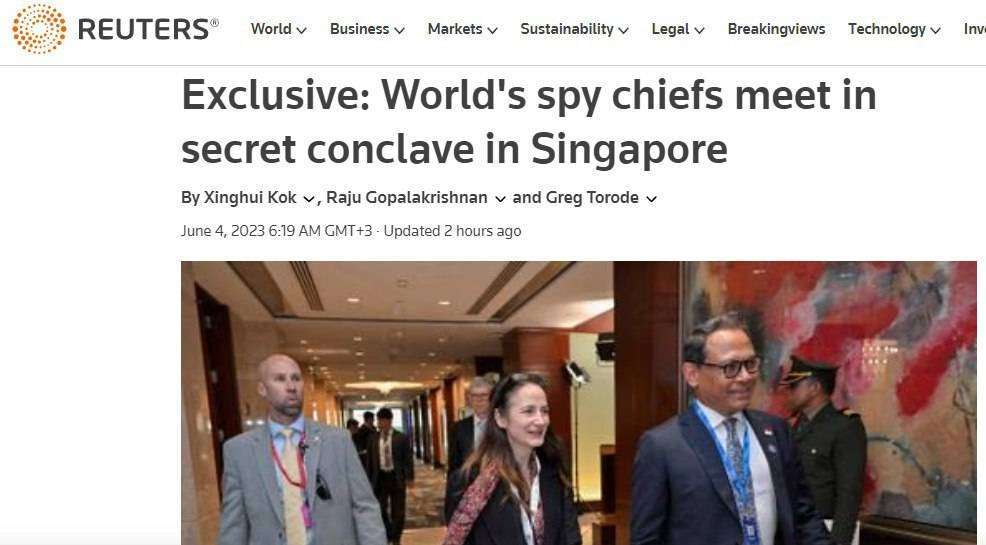The width and height of the screenshot is (986, 545).
Task: Expand the chevron after Greg Torode
Action: point(651,199)
